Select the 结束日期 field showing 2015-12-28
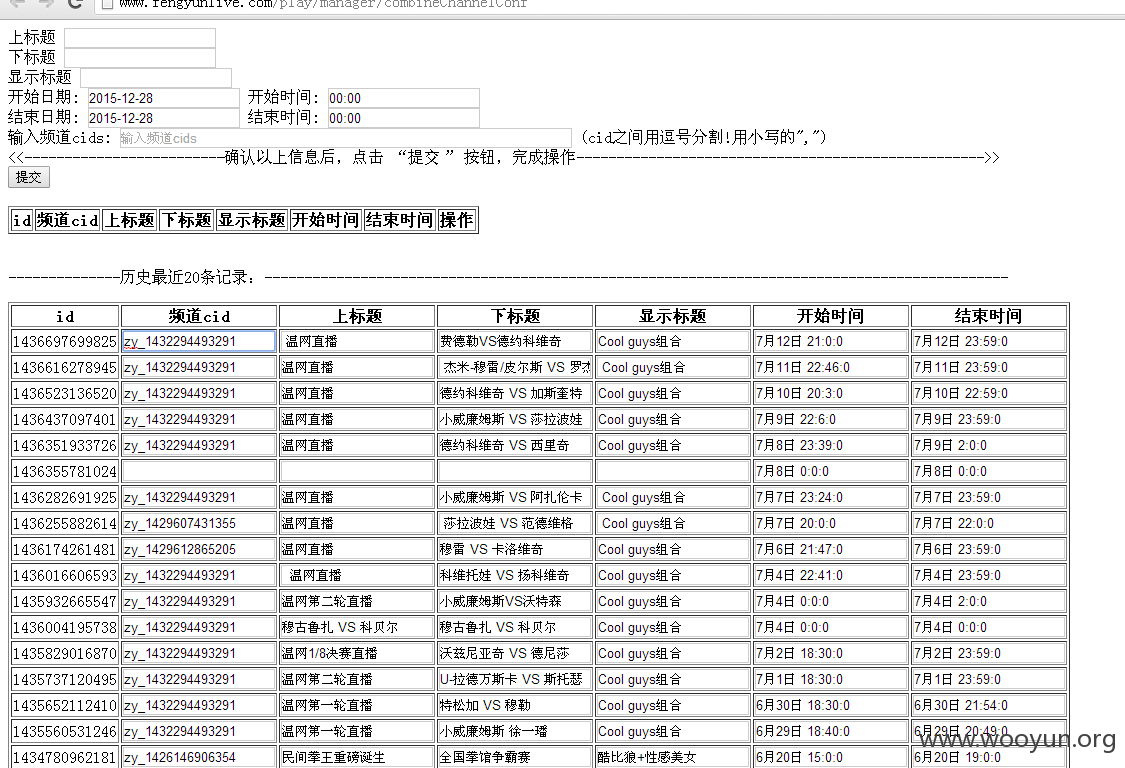Screen dimensions: 1125x768 tap(164, 118)
